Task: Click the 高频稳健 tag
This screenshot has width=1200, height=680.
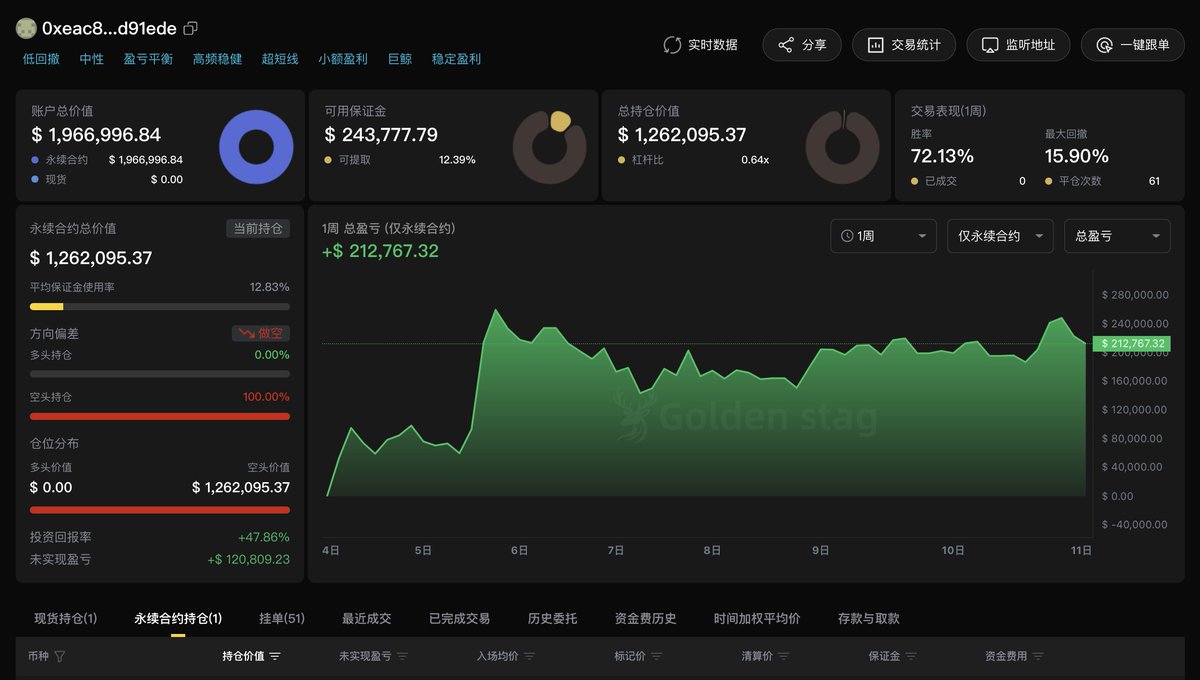Action: point(217,59)
